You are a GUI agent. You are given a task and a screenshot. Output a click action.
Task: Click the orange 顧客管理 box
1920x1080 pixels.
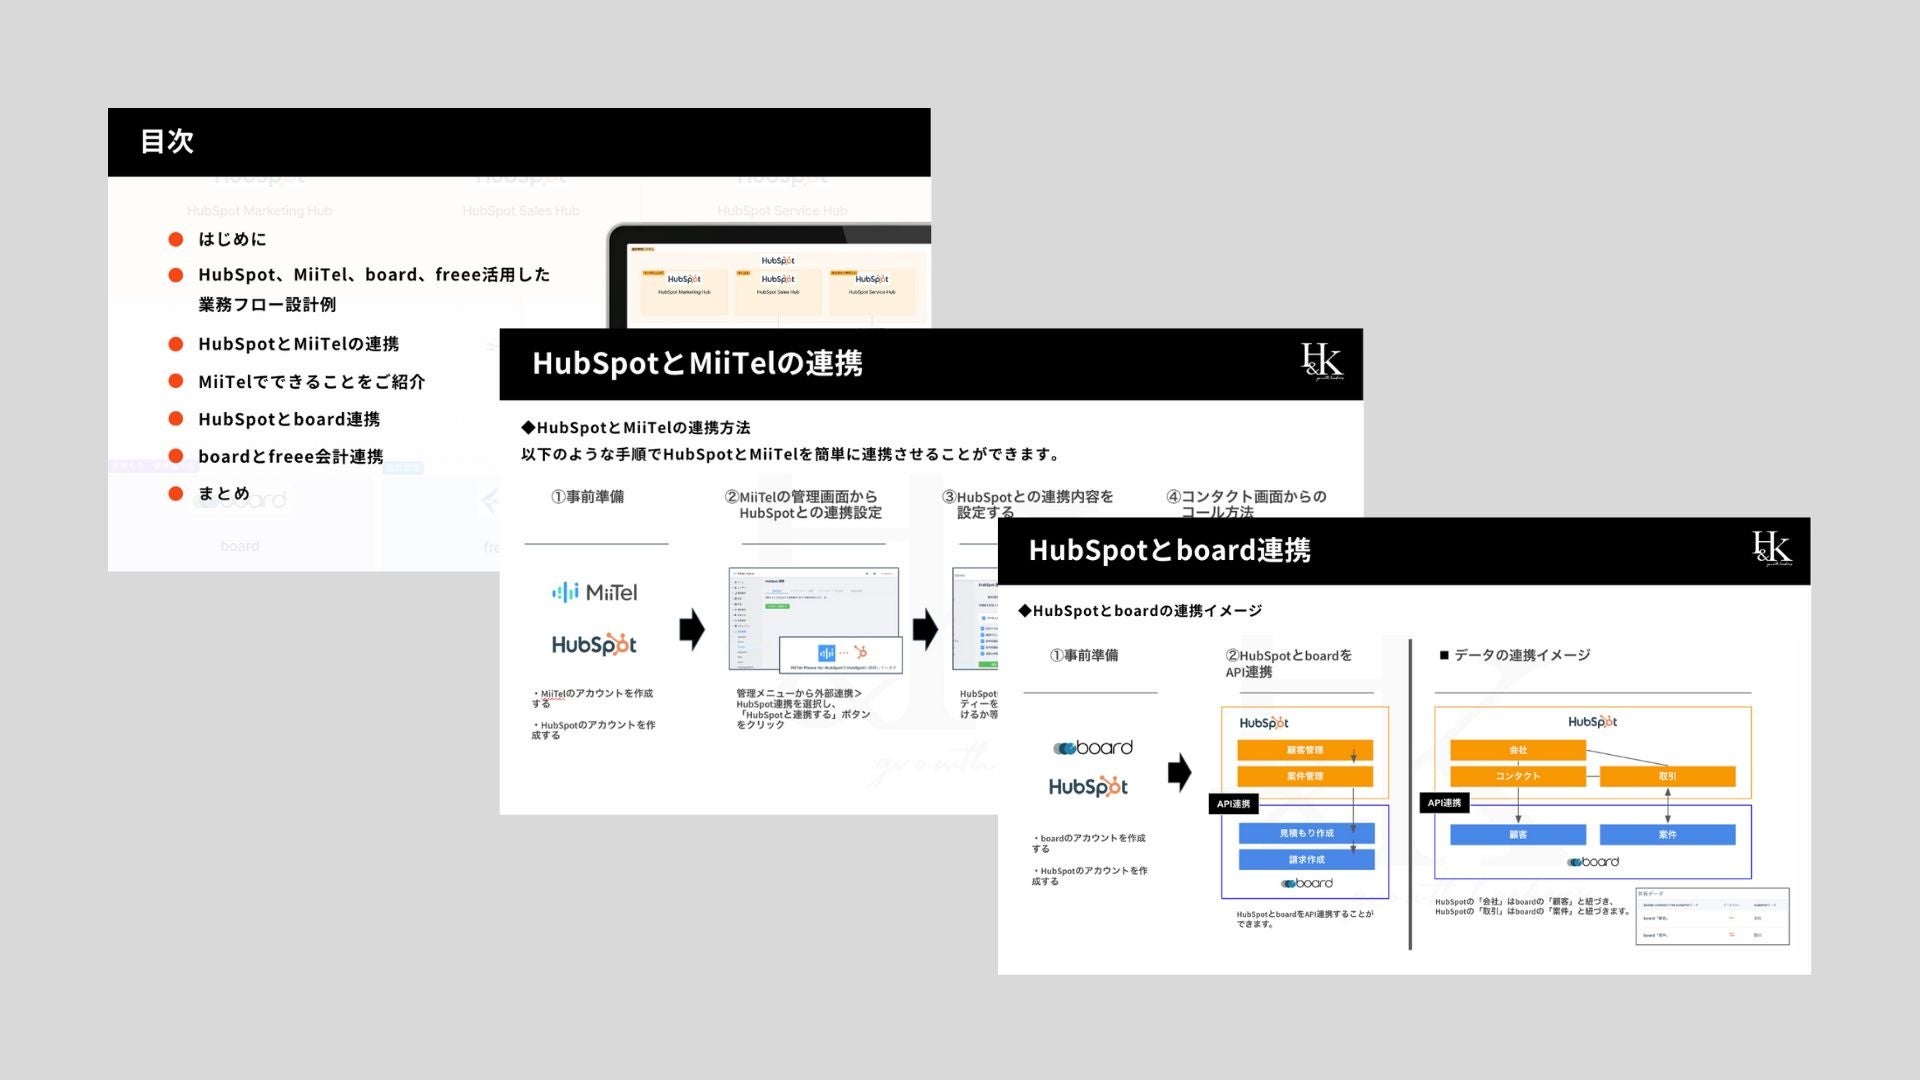coord(1304,750)
